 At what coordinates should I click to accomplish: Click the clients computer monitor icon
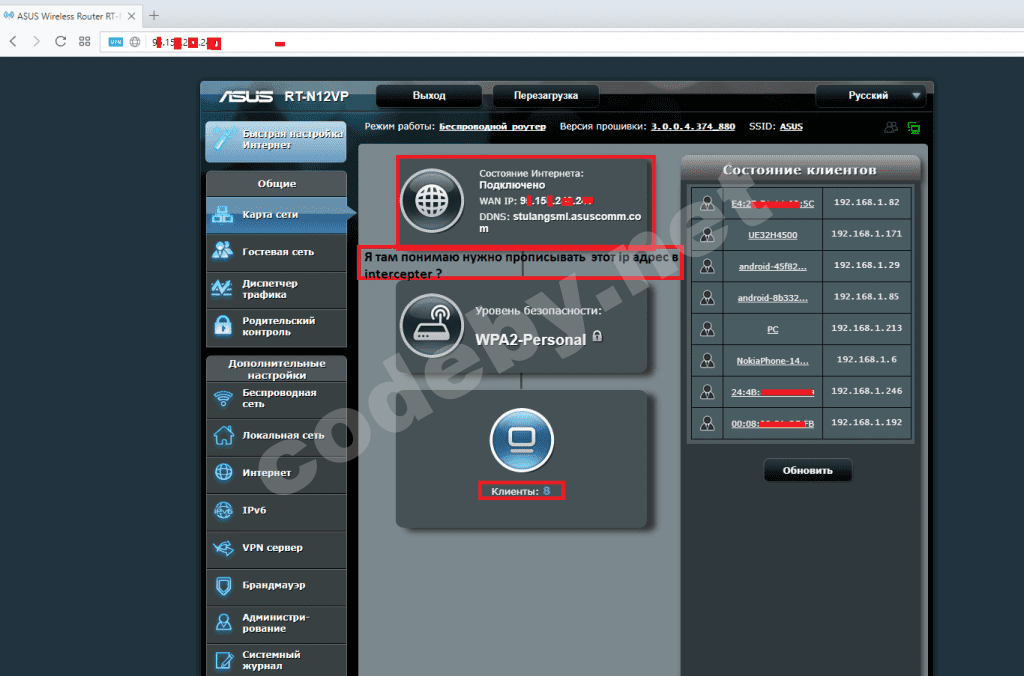[x=521, y=440]
